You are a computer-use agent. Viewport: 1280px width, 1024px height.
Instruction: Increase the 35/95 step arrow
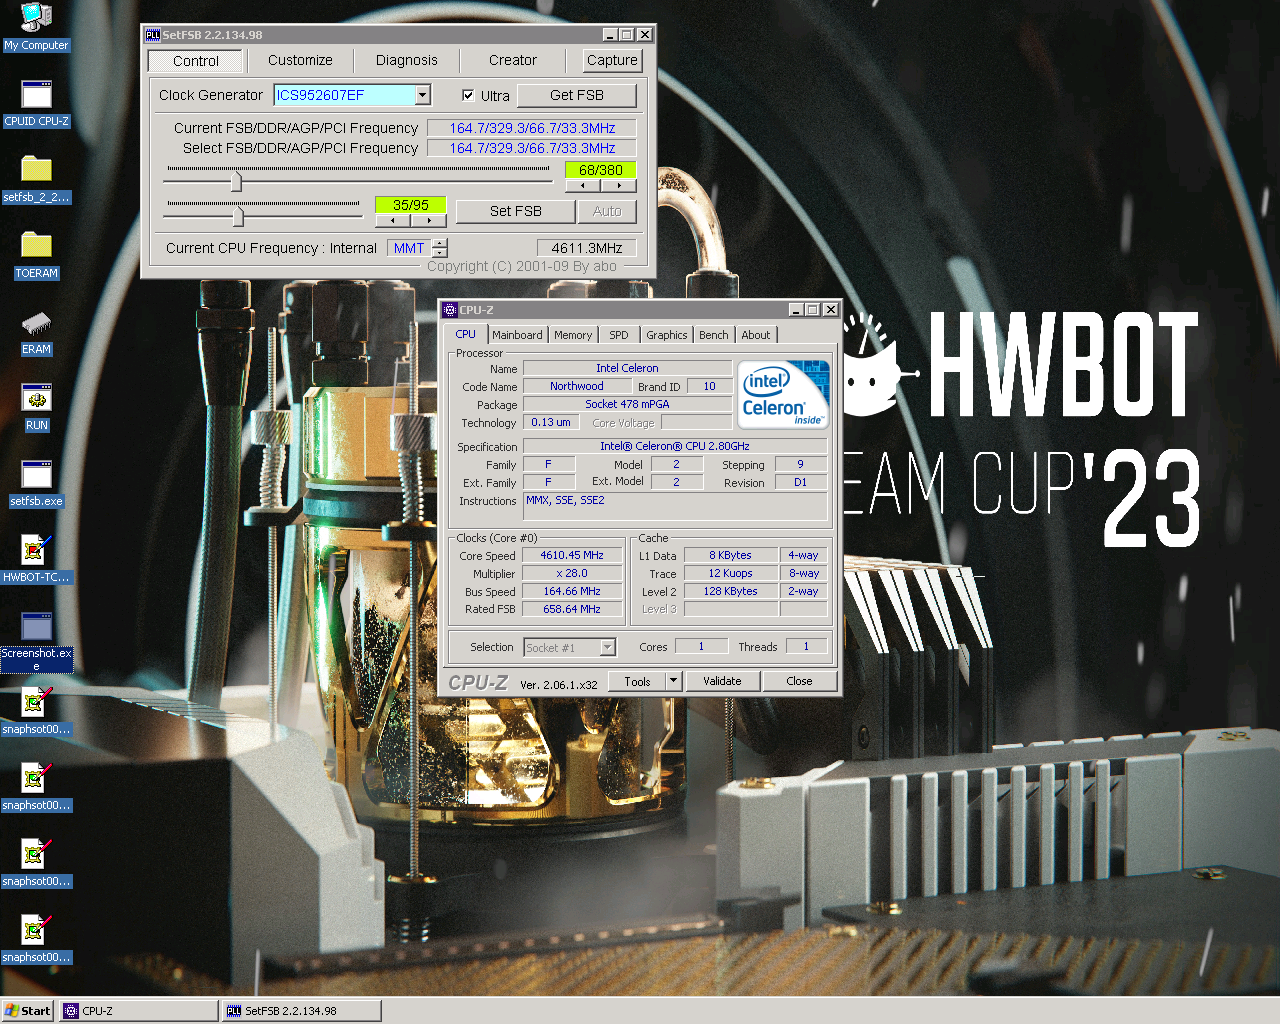[429, 221]
